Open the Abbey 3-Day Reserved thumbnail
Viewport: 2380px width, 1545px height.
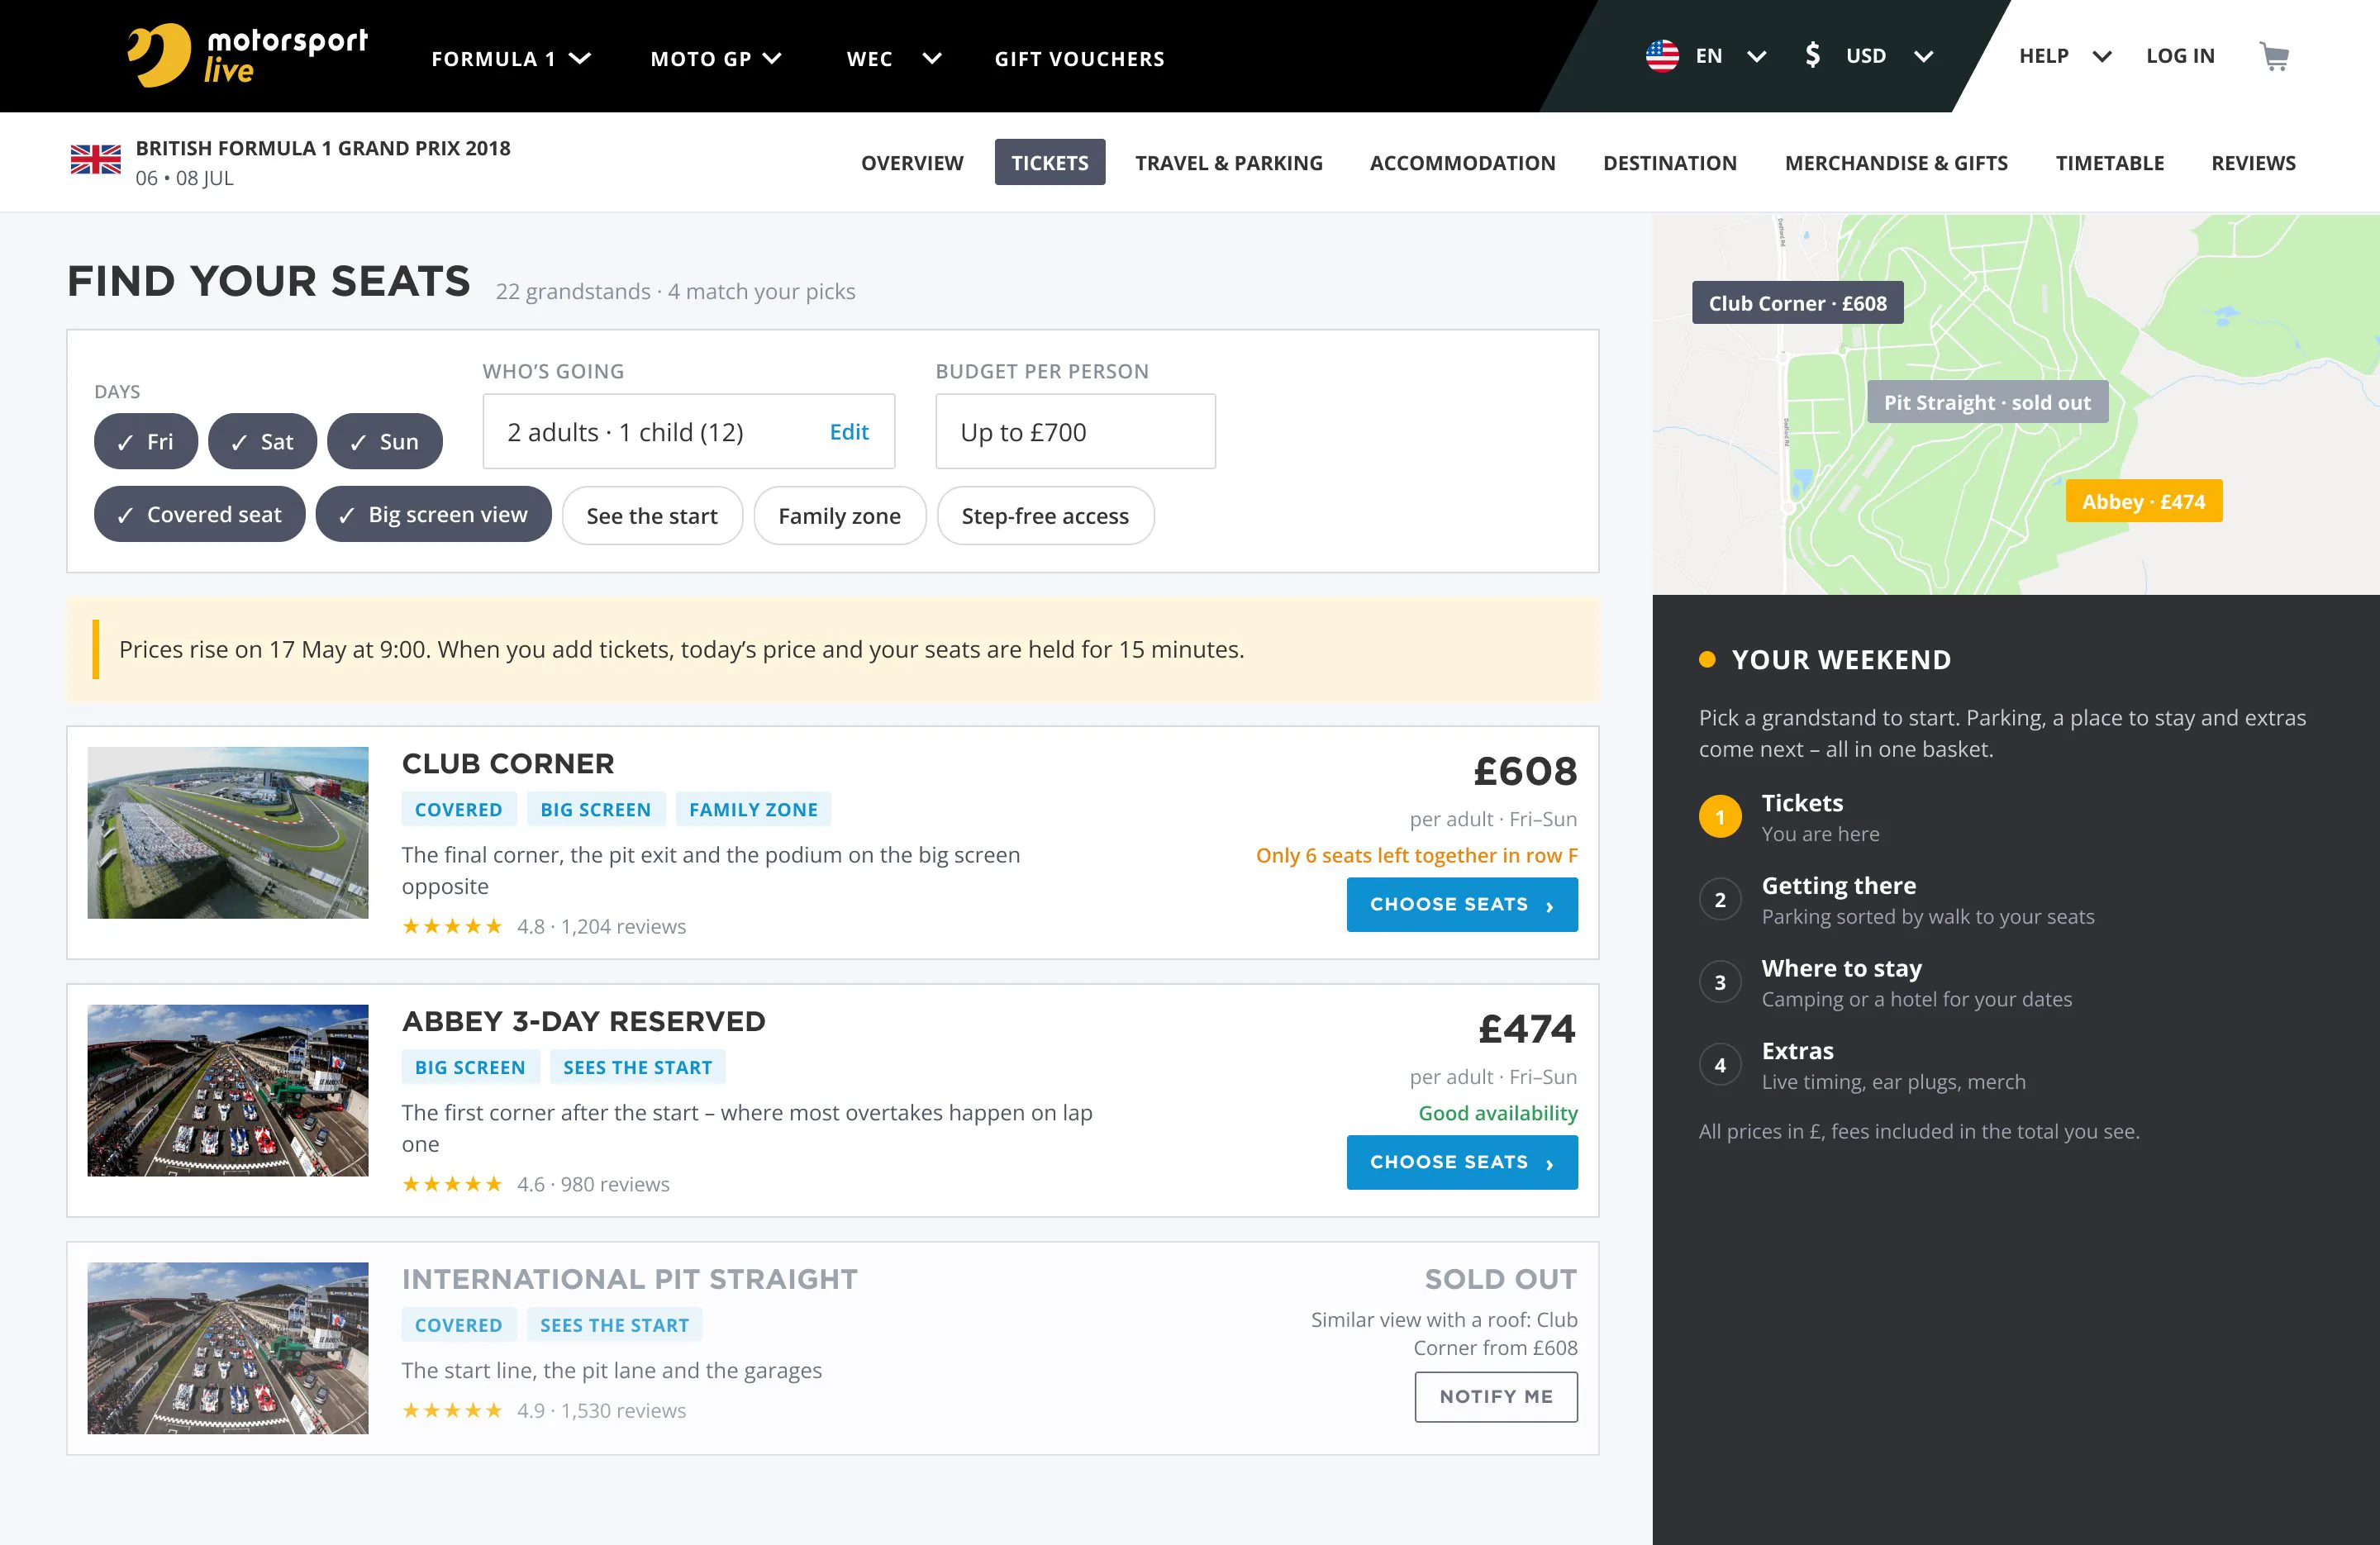(228, 1090)
